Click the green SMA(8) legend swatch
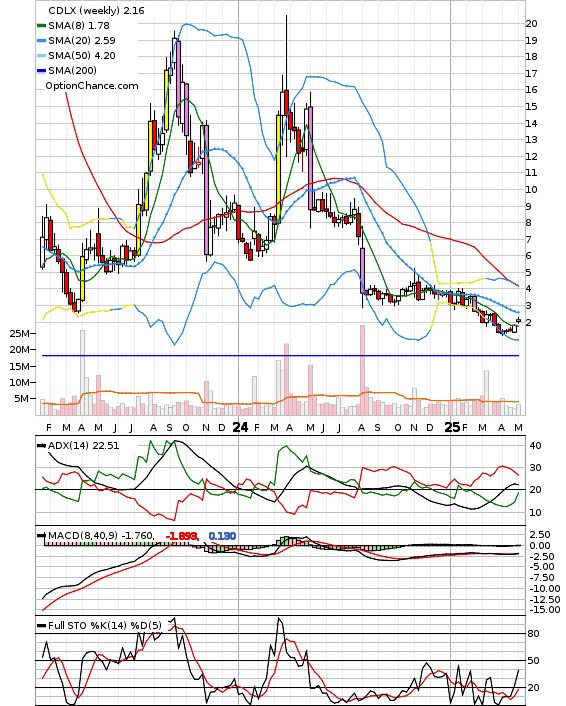The height and width of the screenshot is (706, 566). pos(41,26)
